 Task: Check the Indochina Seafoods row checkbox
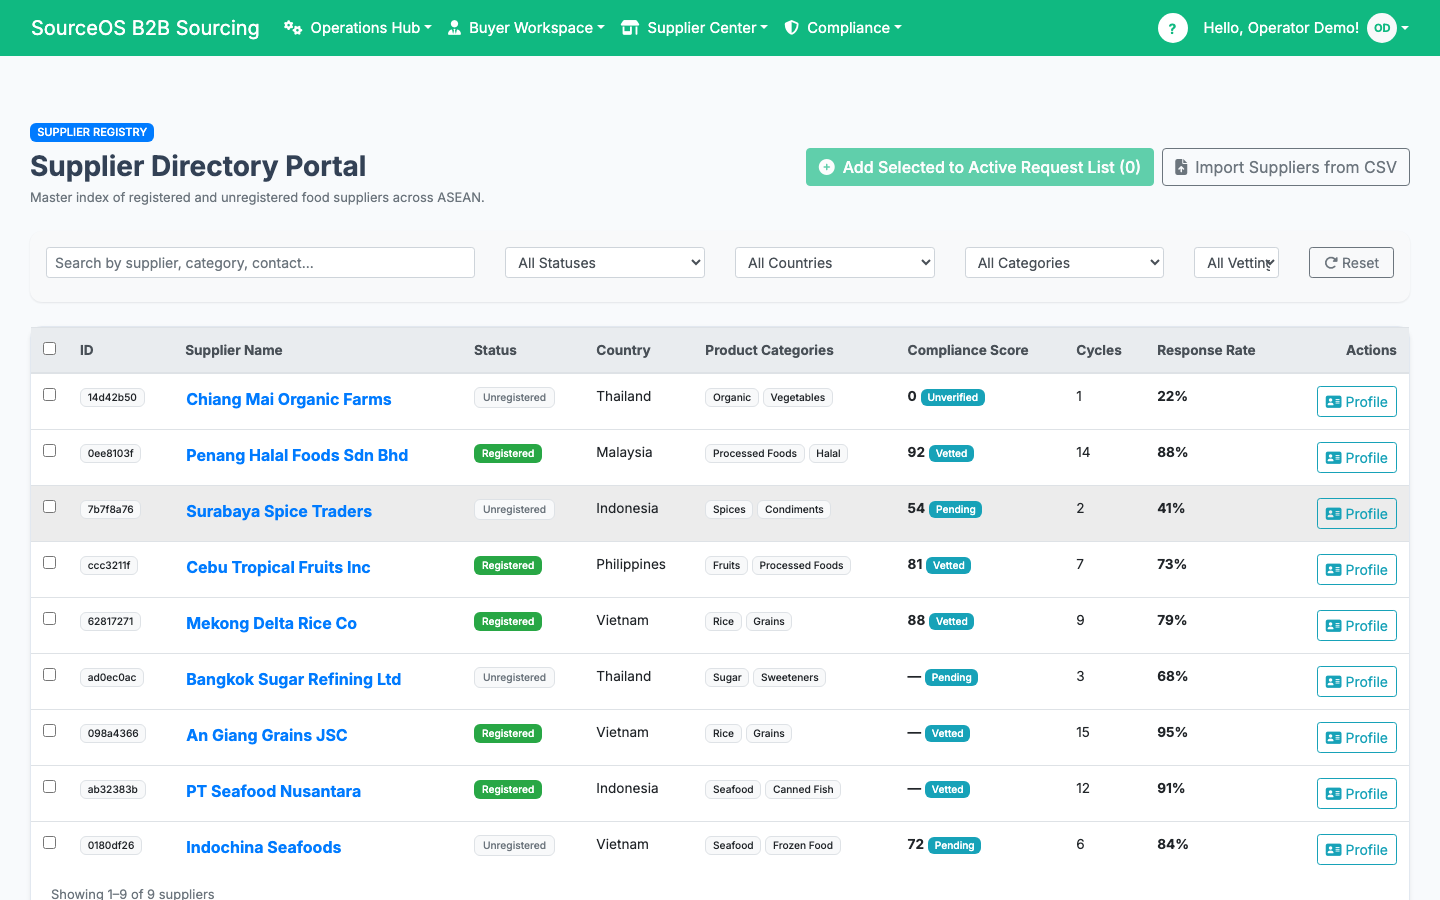pos(49,843)
